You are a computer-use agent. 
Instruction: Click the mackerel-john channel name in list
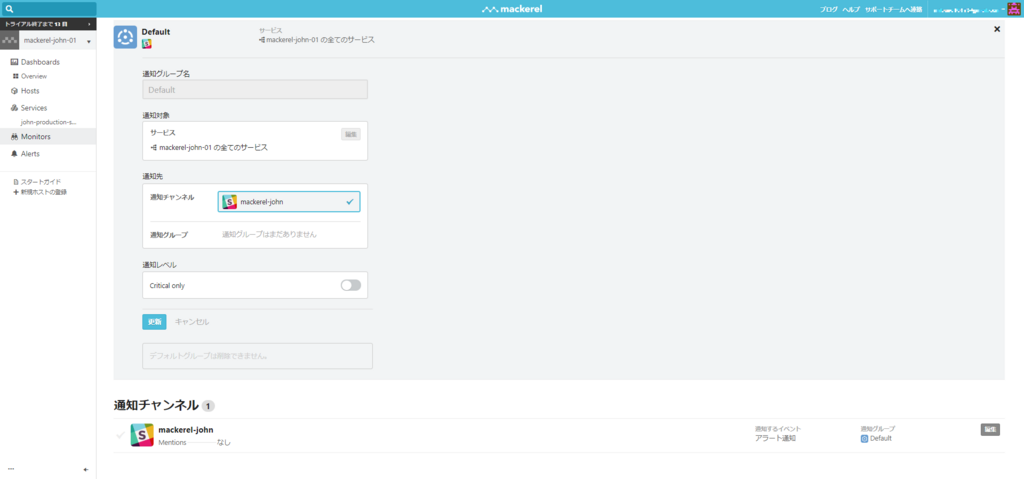click(185, 429)
